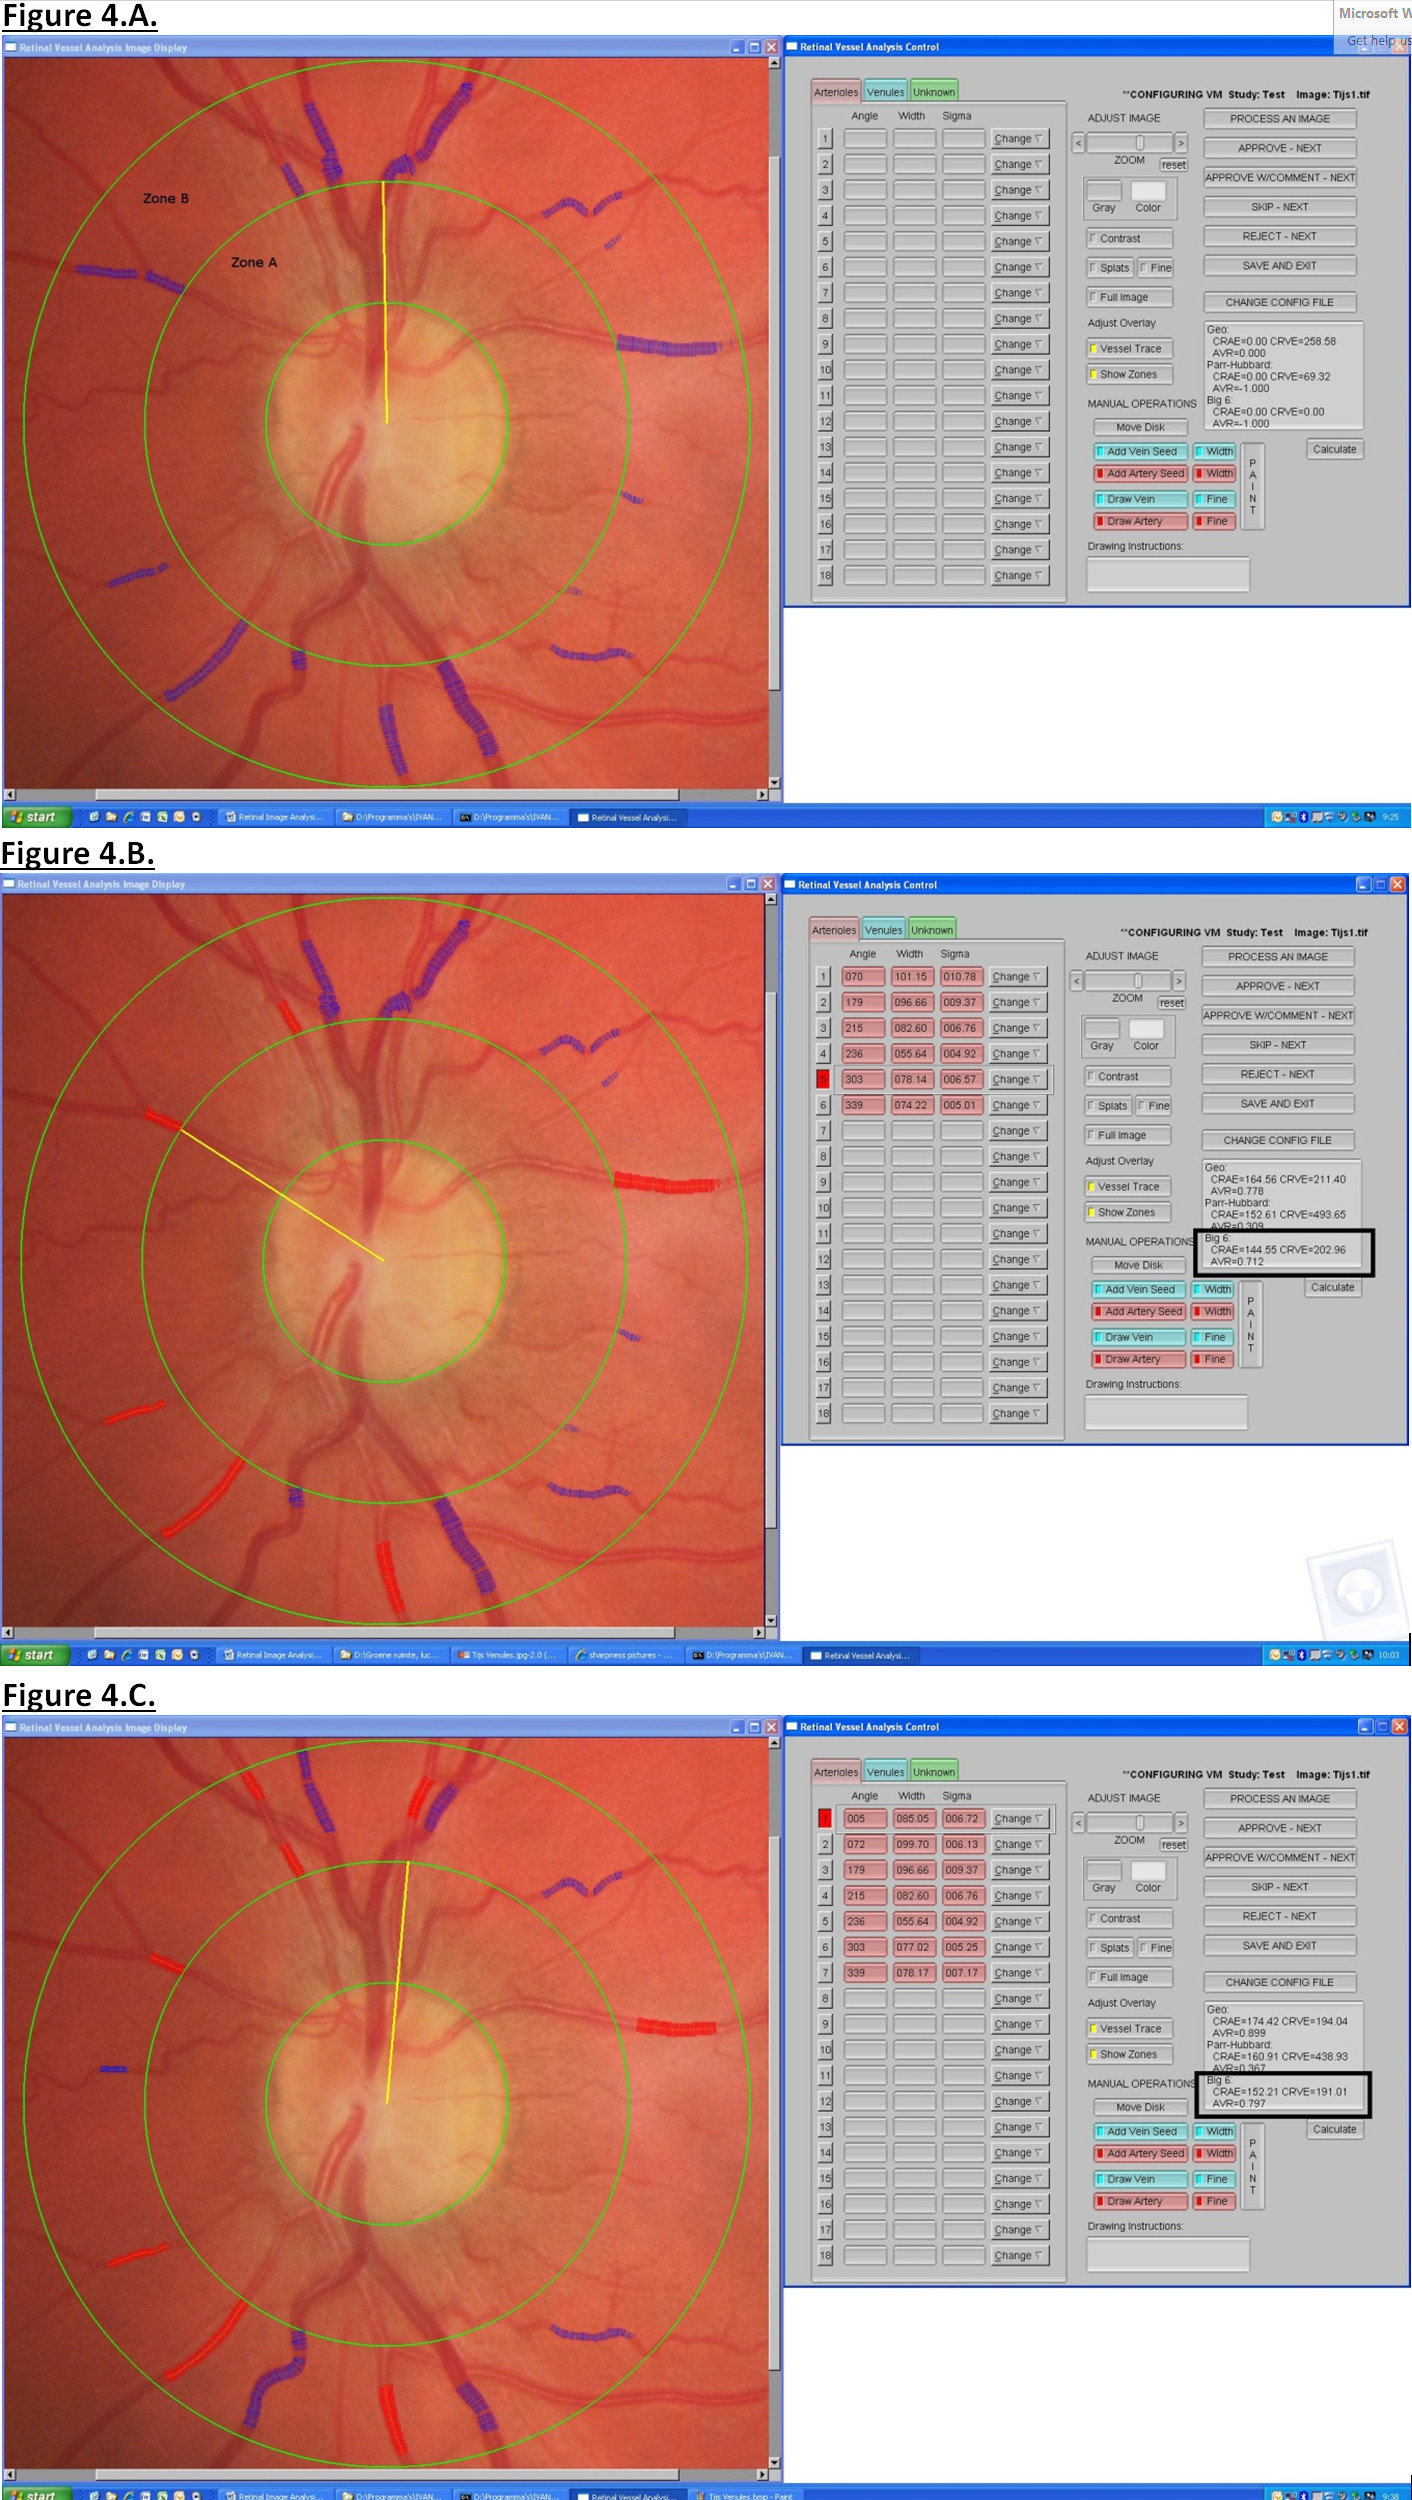Click Zone B label in Figure 4.A image

pyautogui.click(x=166, y=198)
